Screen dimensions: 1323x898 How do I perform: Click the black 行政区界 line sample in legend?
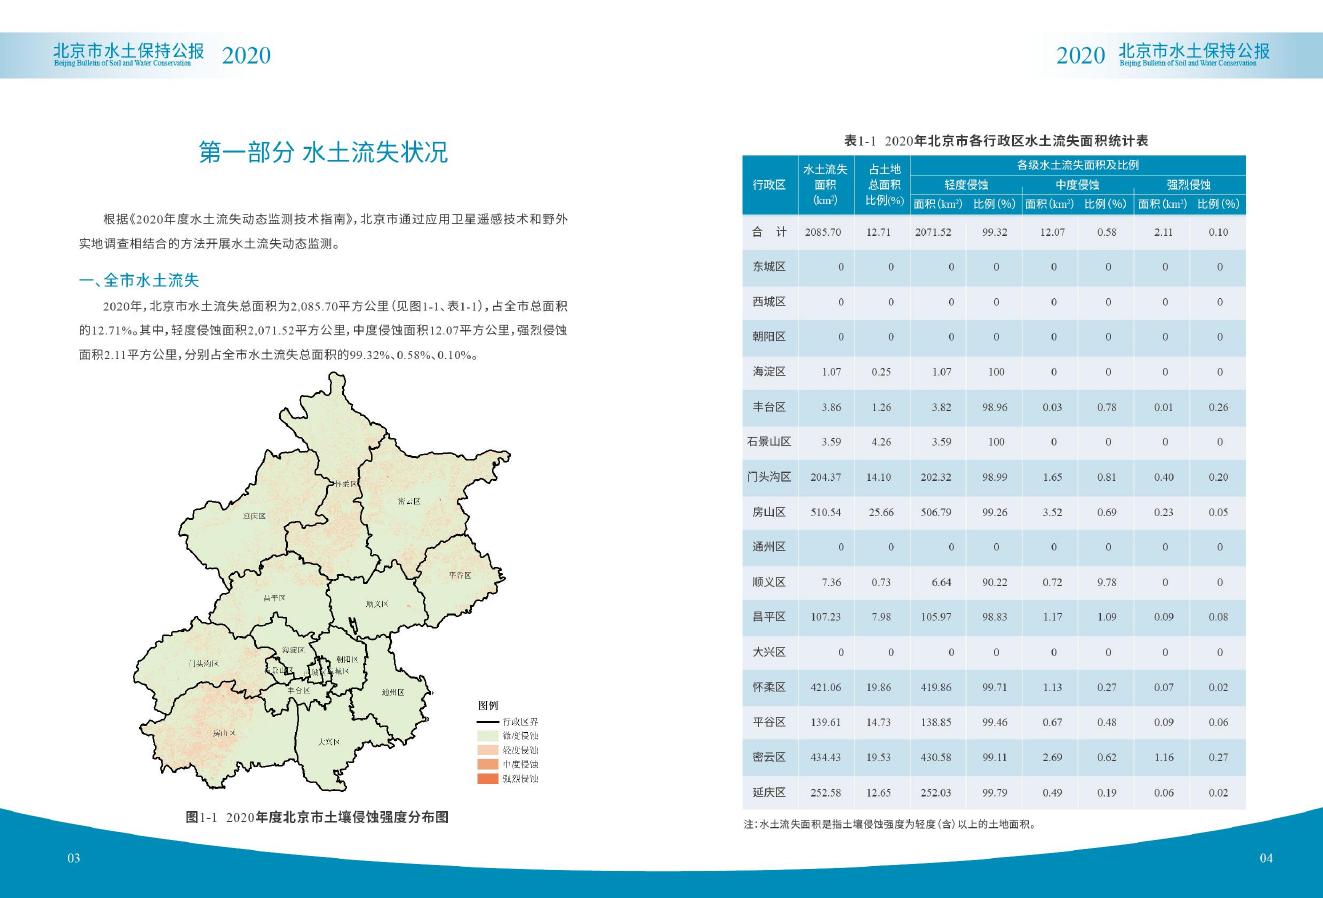click(487, 721)
